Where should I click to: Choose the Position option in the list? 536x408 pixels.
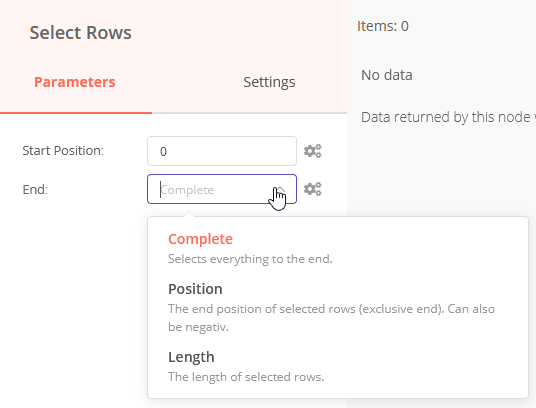coord(195,289)
